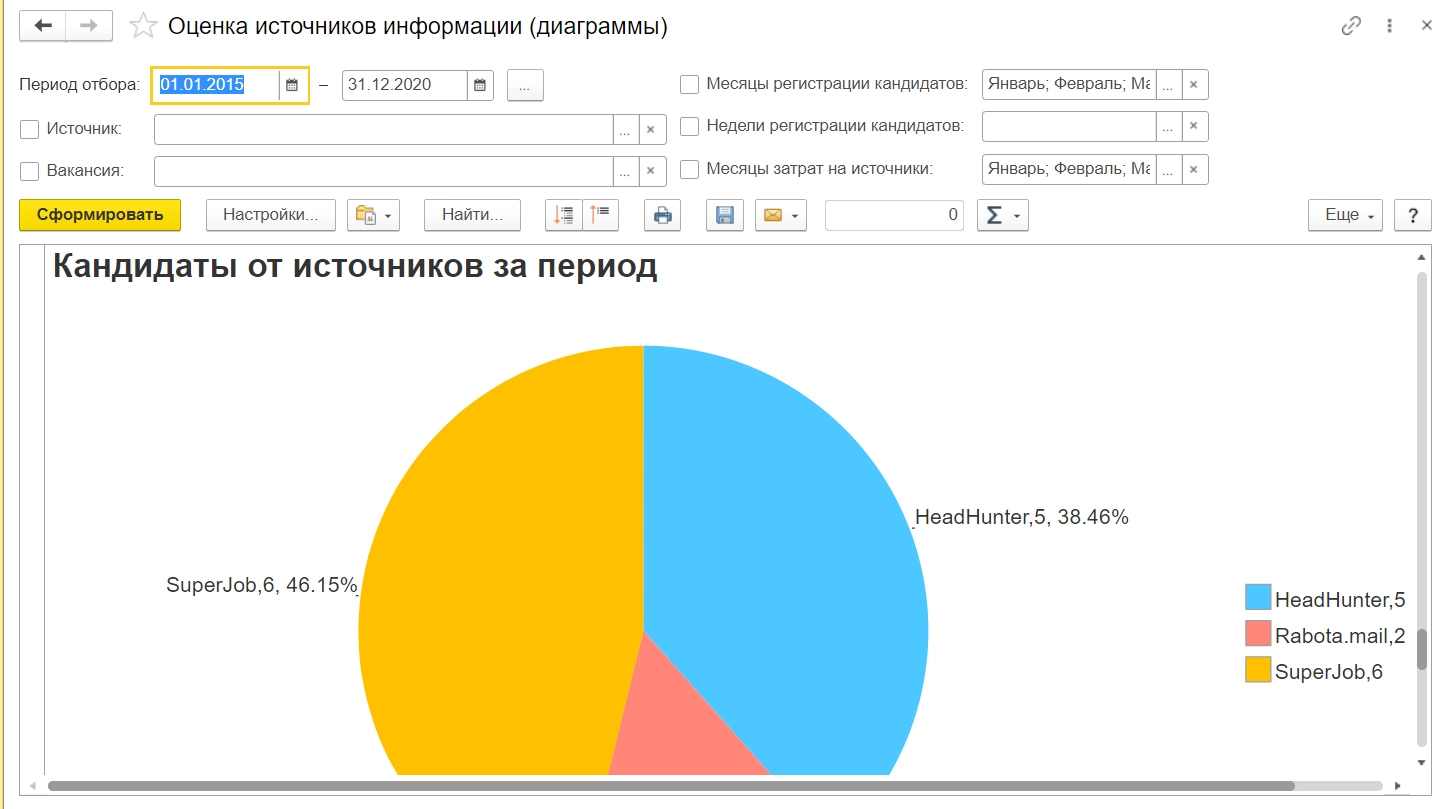
Task: Print the report with printer icon
Action: pyautogui.click(x=662, y=215)
